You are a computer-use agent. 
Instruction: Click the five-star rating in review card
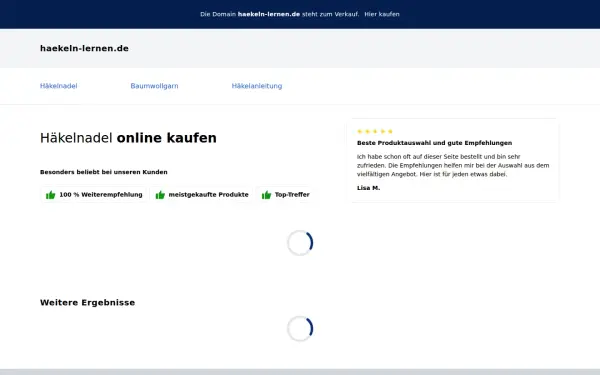375,131
